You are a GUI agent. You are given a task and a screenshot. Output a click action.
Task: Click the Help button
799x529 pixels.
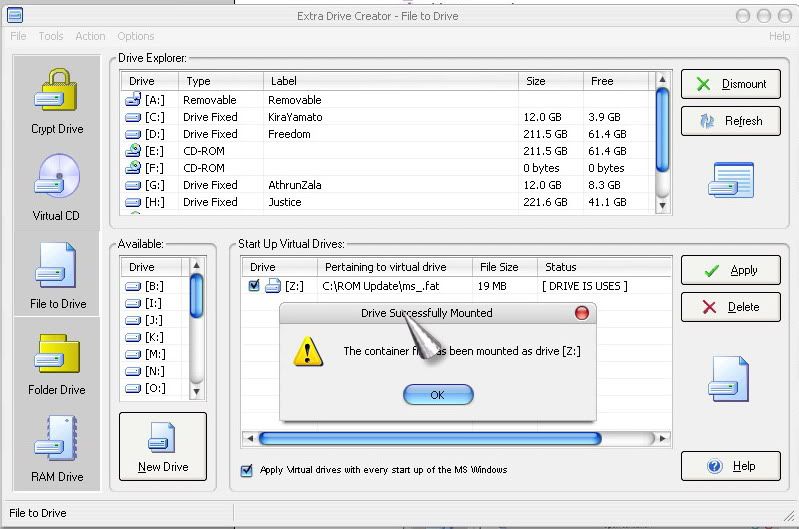pyautogui.click(x=730, y=466)
